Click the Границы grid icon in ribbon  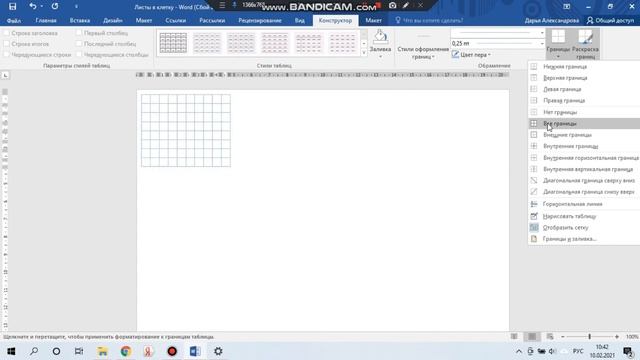558,37
